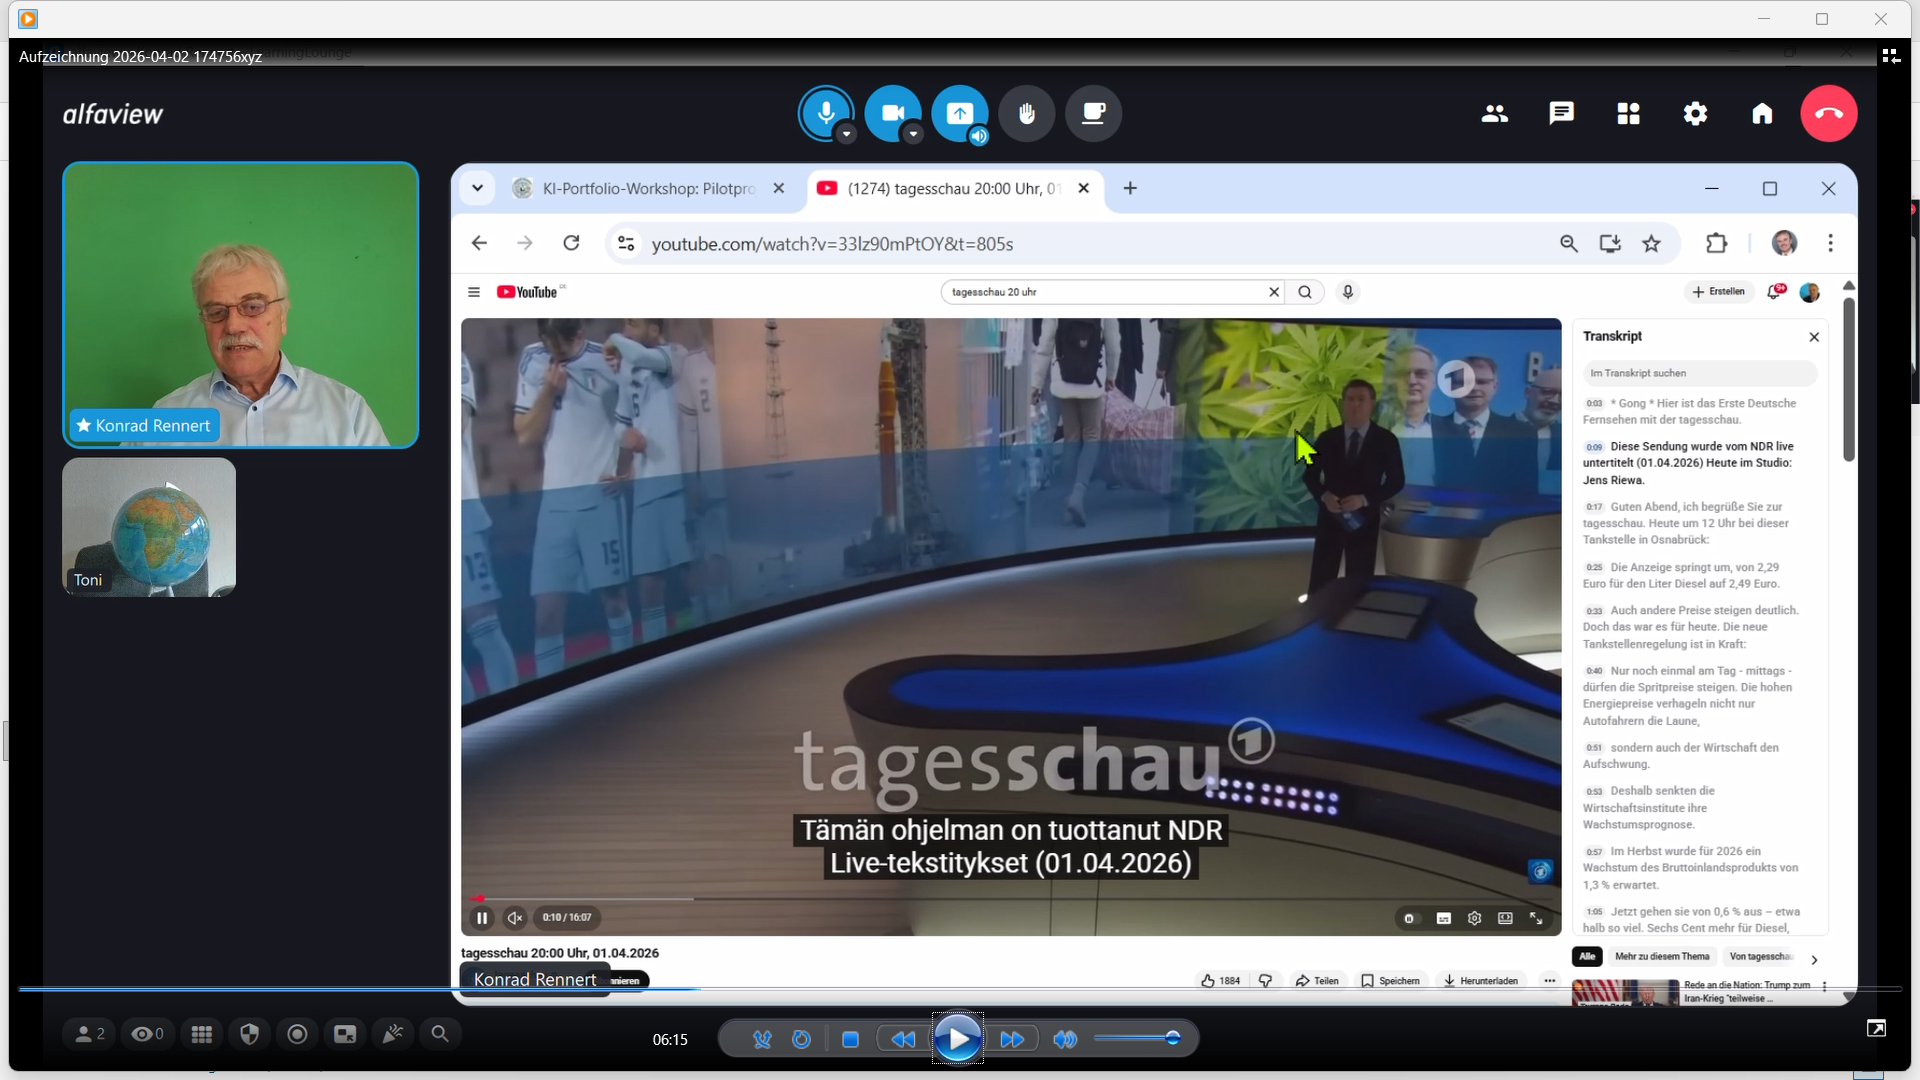
Task: Toggle shuffle in media player controls
Action: (x=762, y=1039)
